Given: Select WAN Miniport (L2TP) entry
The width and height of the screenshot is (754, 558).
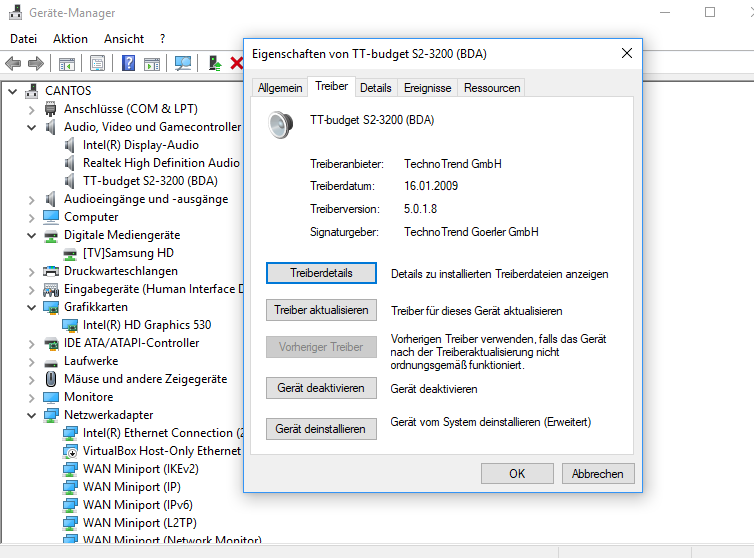Looking at the screenshot, I should coord(139,523).
